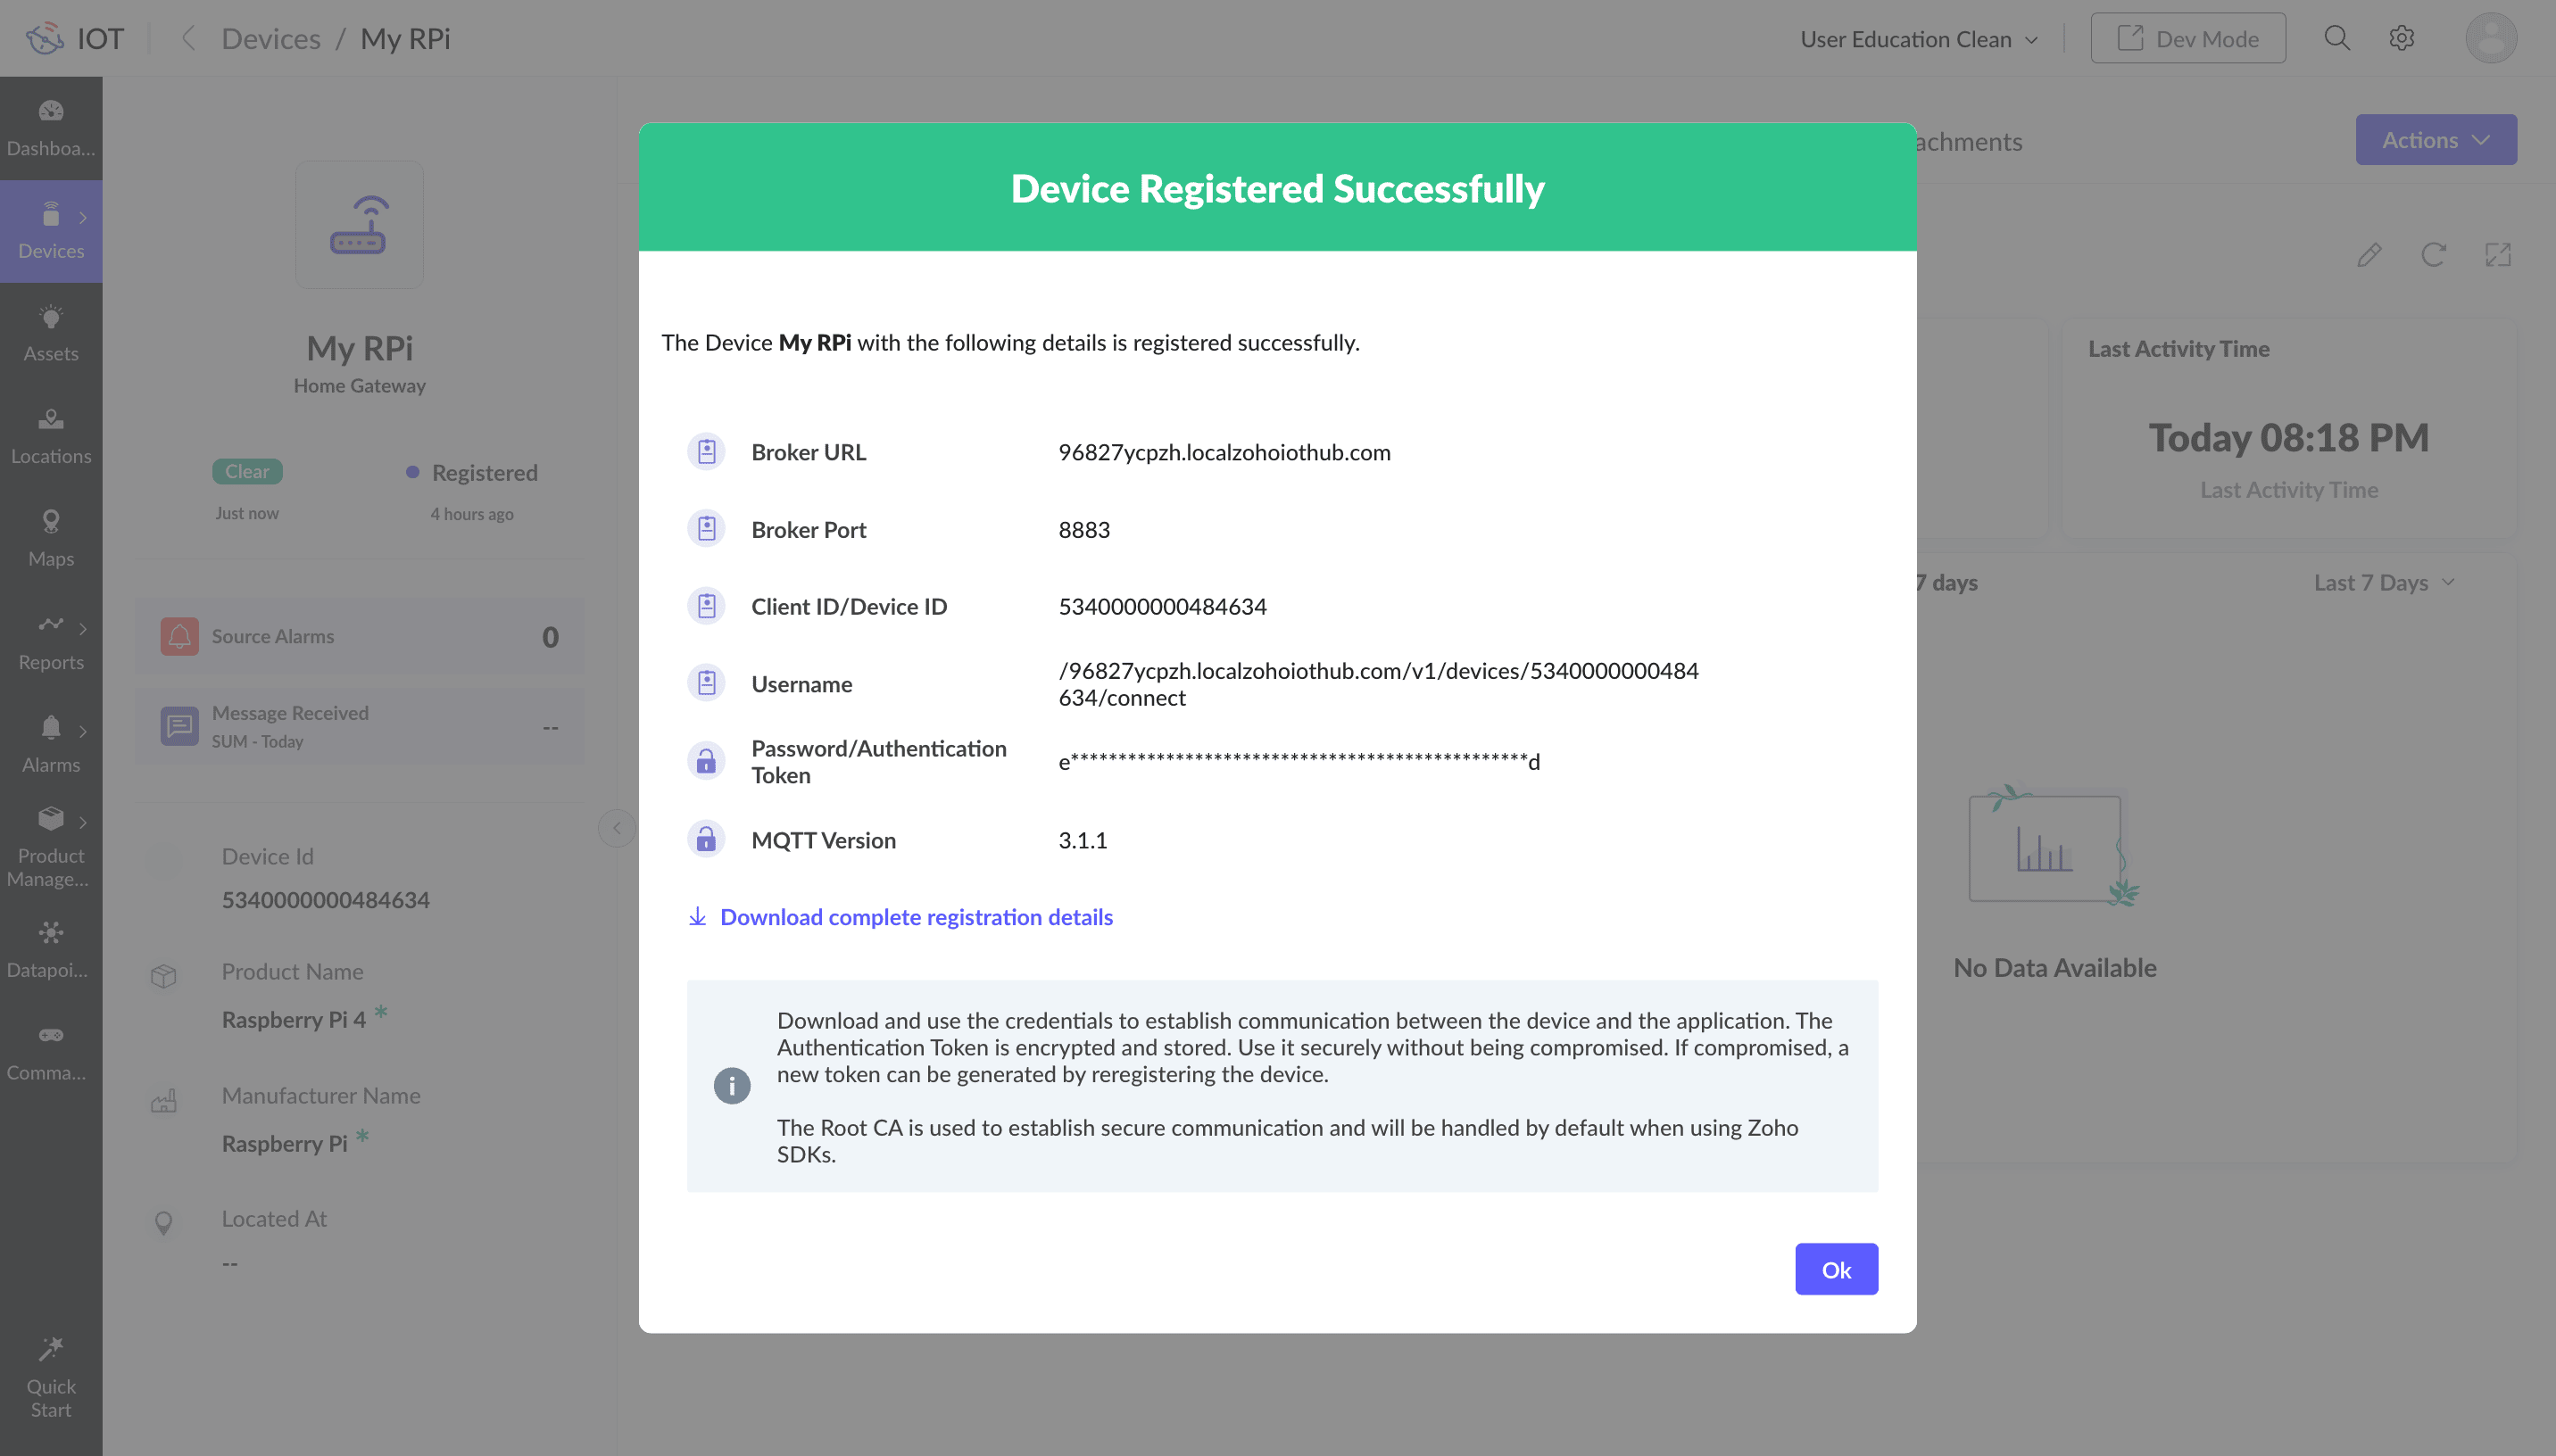The height and width of the screenshot is (1456, 2556).
Task: Click the MQTT Version lock icon
Action: (706, 839)
